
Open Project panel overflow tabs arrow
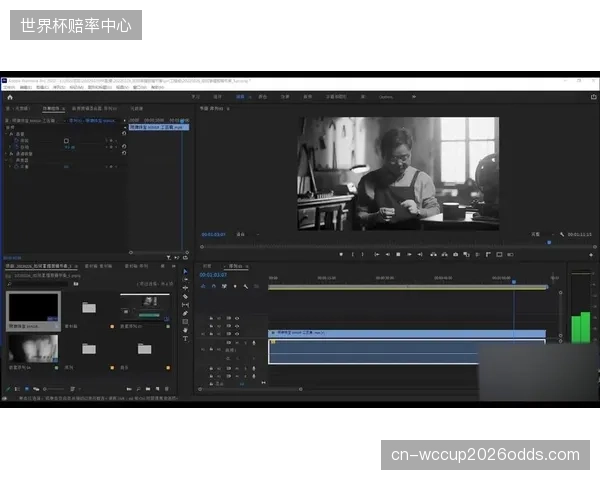click(174, 266)
